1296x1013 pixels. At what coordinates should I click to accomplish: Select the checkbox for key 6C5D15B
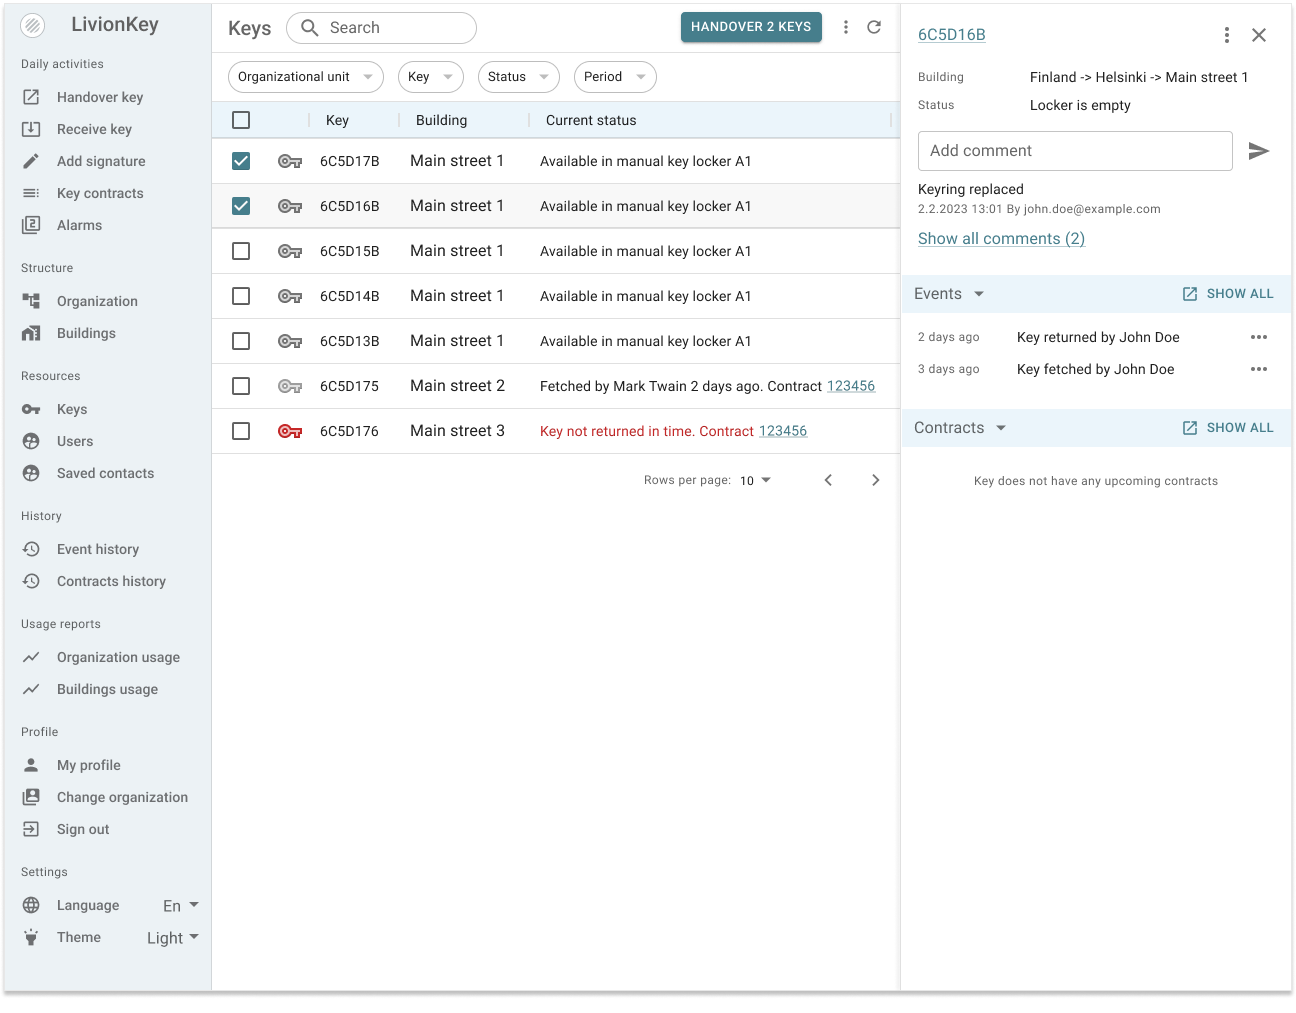point(241,251)
